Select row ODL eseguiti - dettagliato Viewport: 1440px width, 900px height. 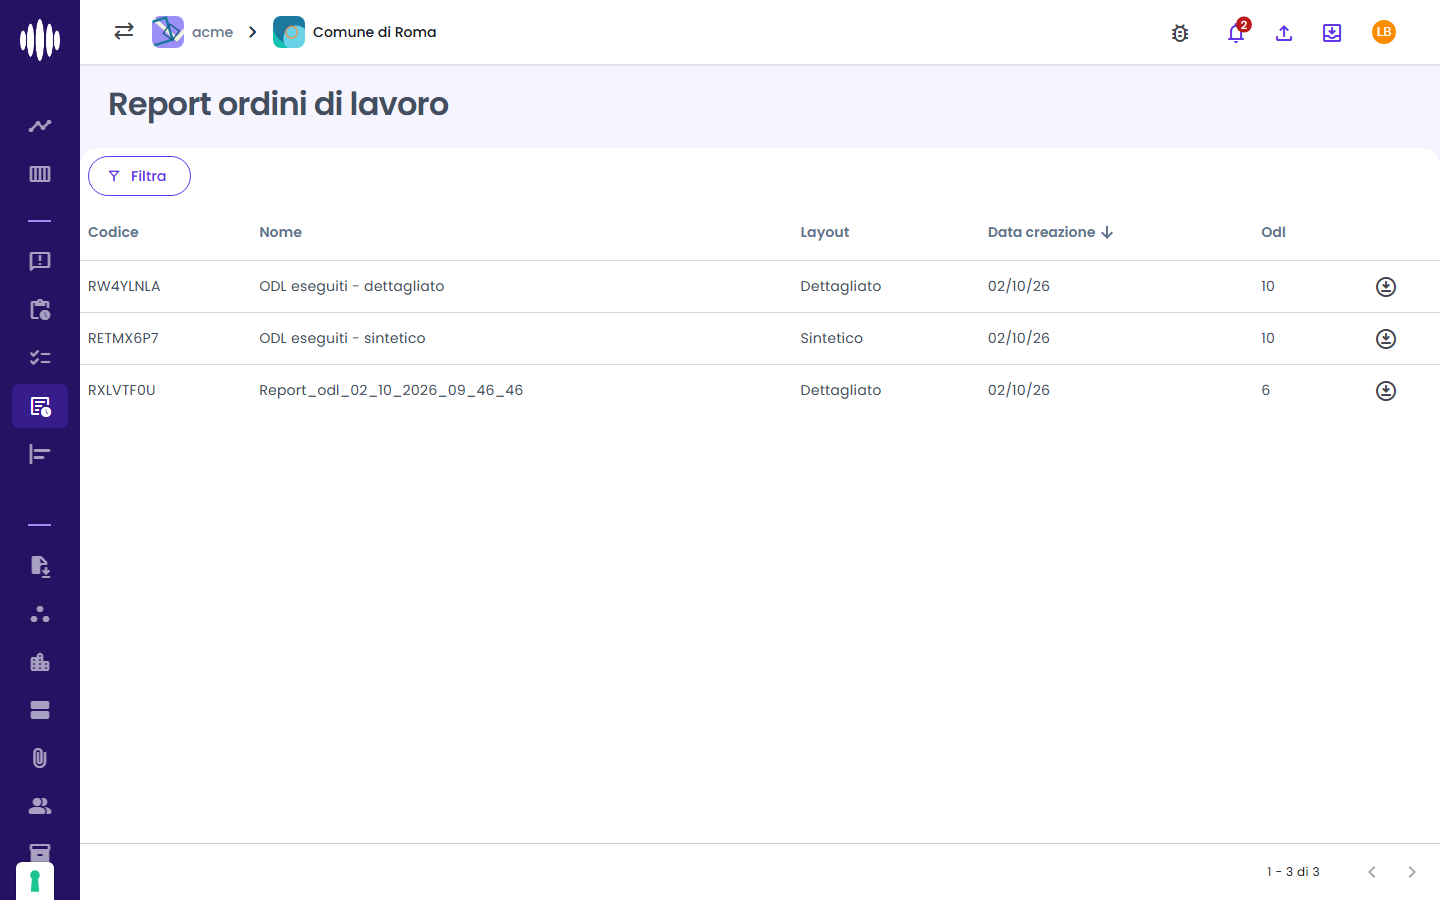point(760,287)
